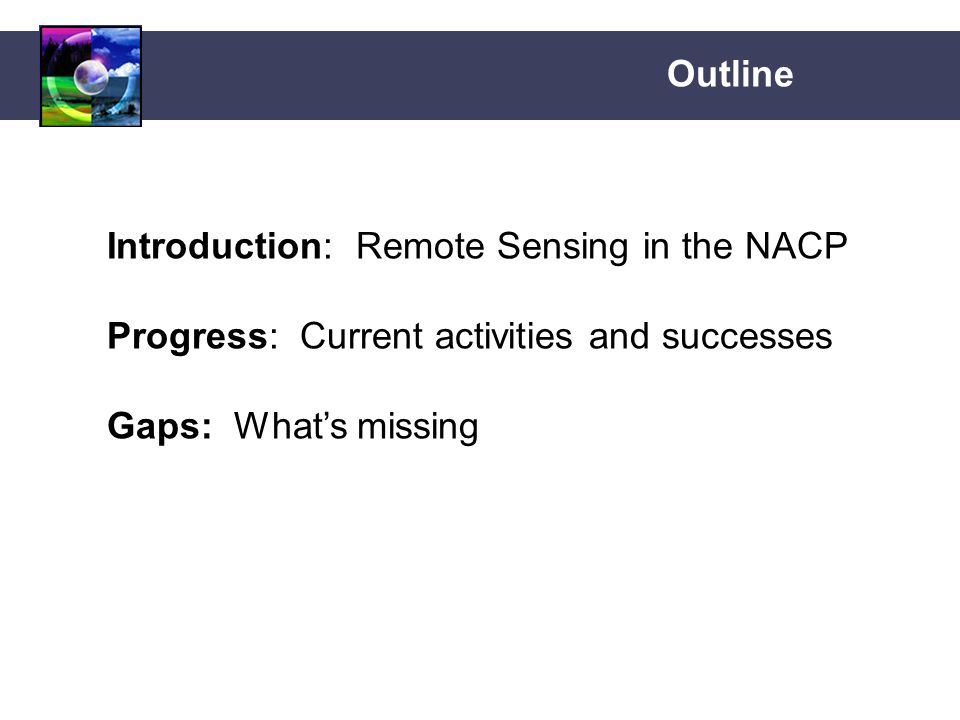This screenshot has width=960, height=720.
Task: Click the green landscape quadrant of logo
Action: [66, 100]
